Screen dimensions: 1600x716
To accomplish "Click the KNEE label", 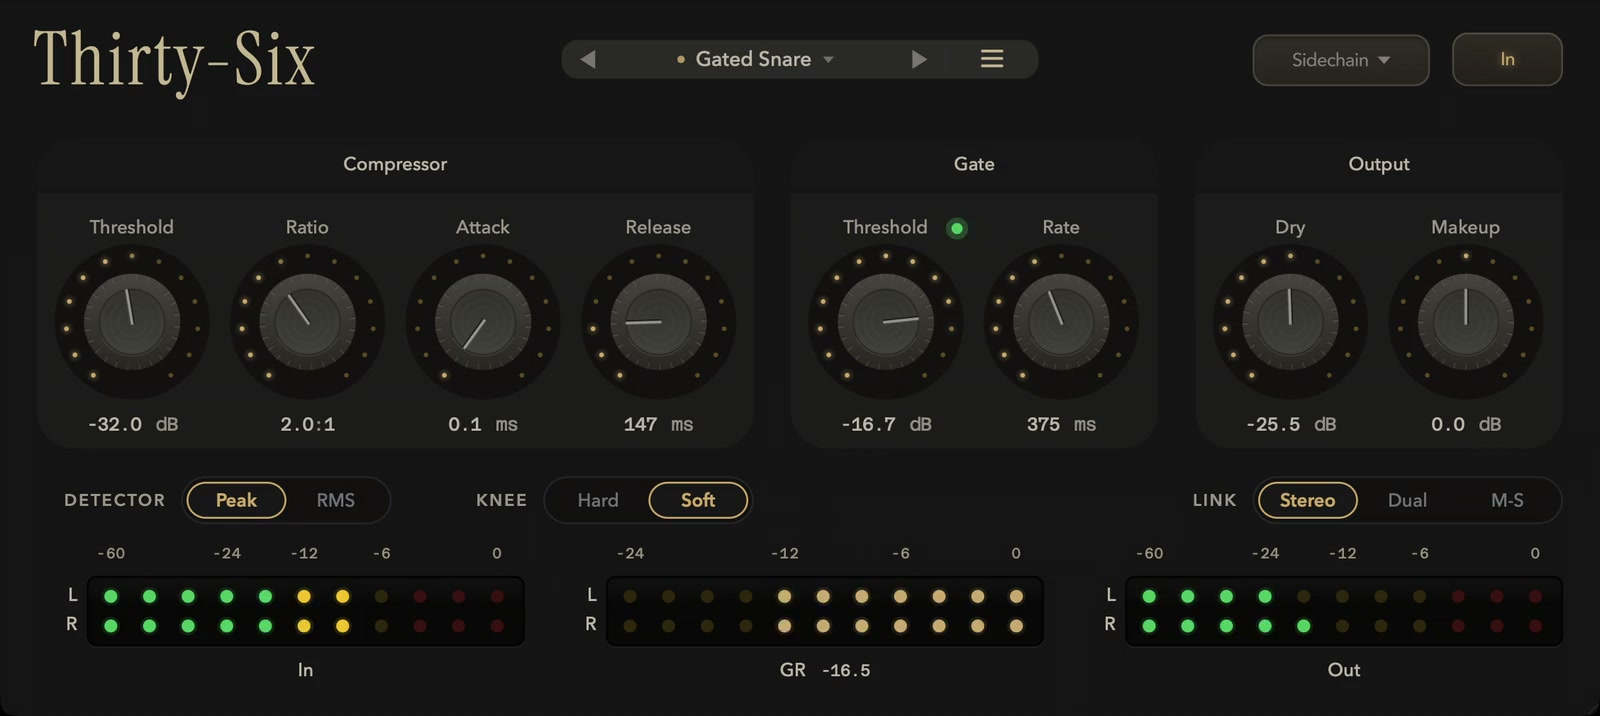I will coord(501,500).
